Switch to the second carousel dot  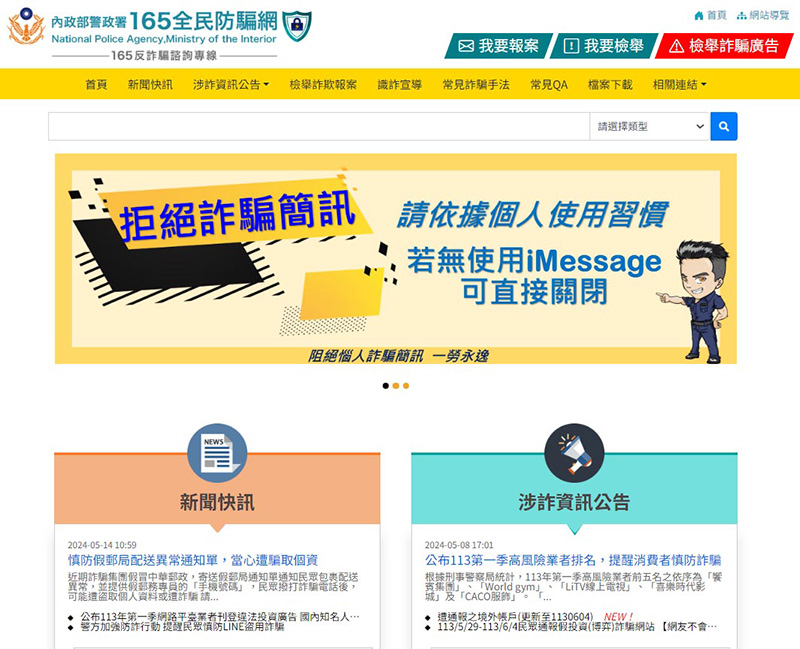coord(396,385)
